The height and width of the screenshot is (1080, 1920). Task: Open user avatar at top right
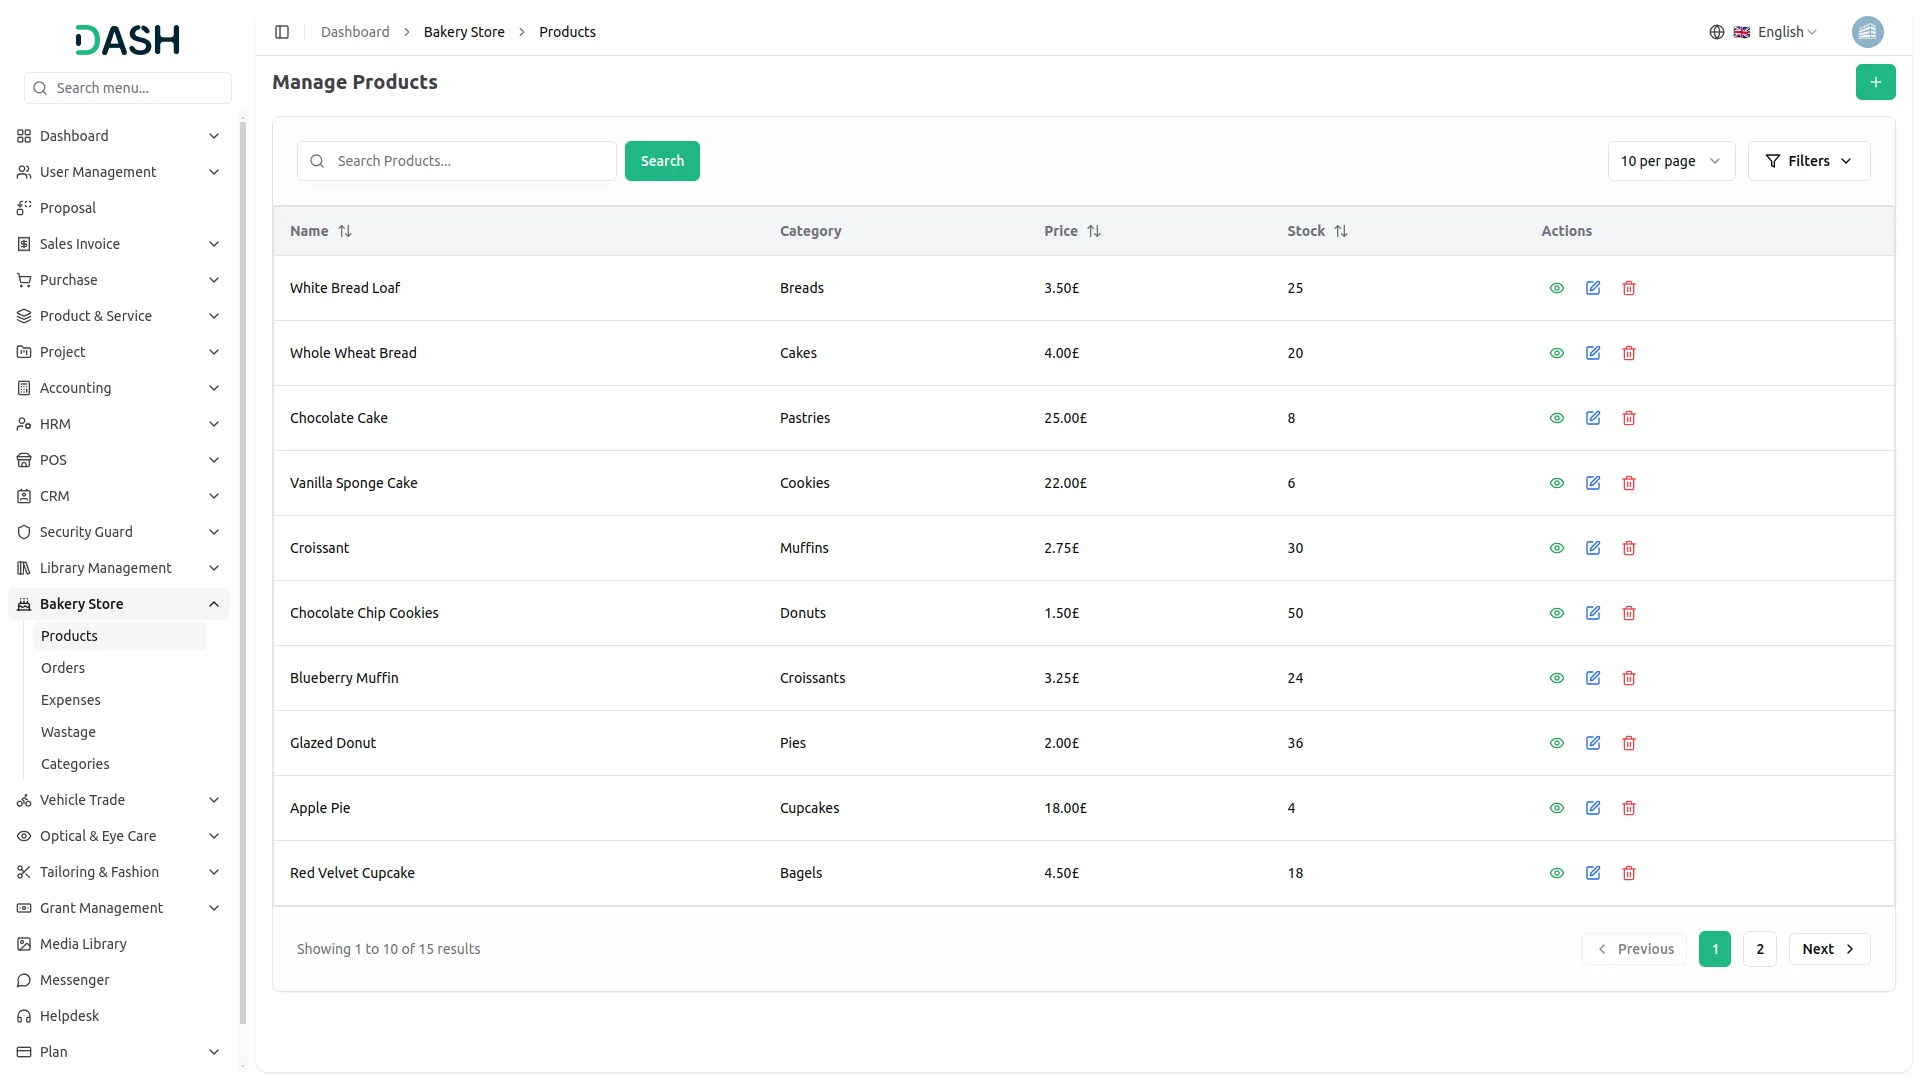click(1867, 32)
